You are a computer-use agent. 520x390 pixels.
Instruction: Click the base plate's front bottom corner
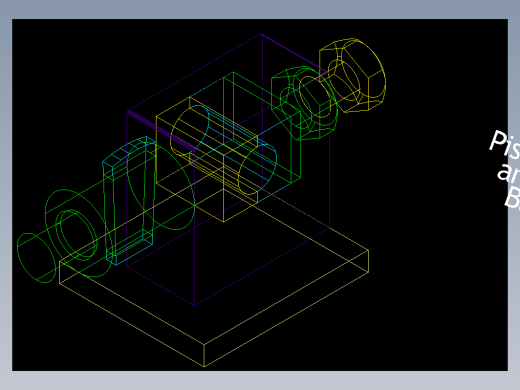(204, 367)
